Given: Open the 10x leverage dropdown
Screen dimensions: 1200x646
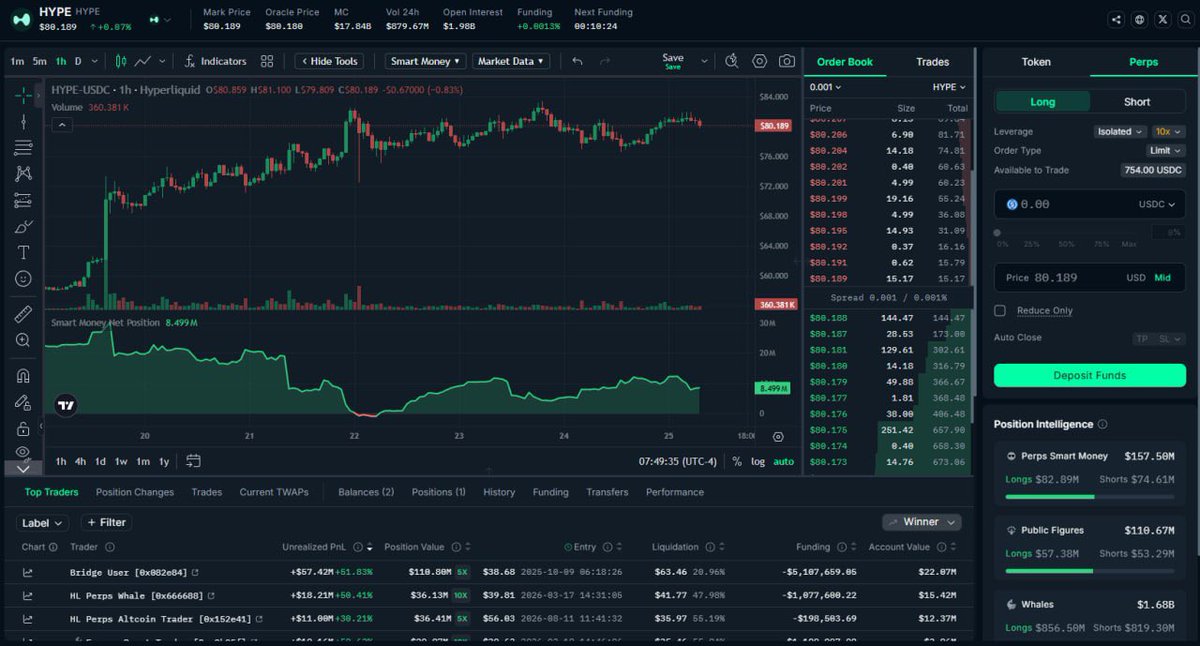Looking at the screenshot, I should 1167,131.
